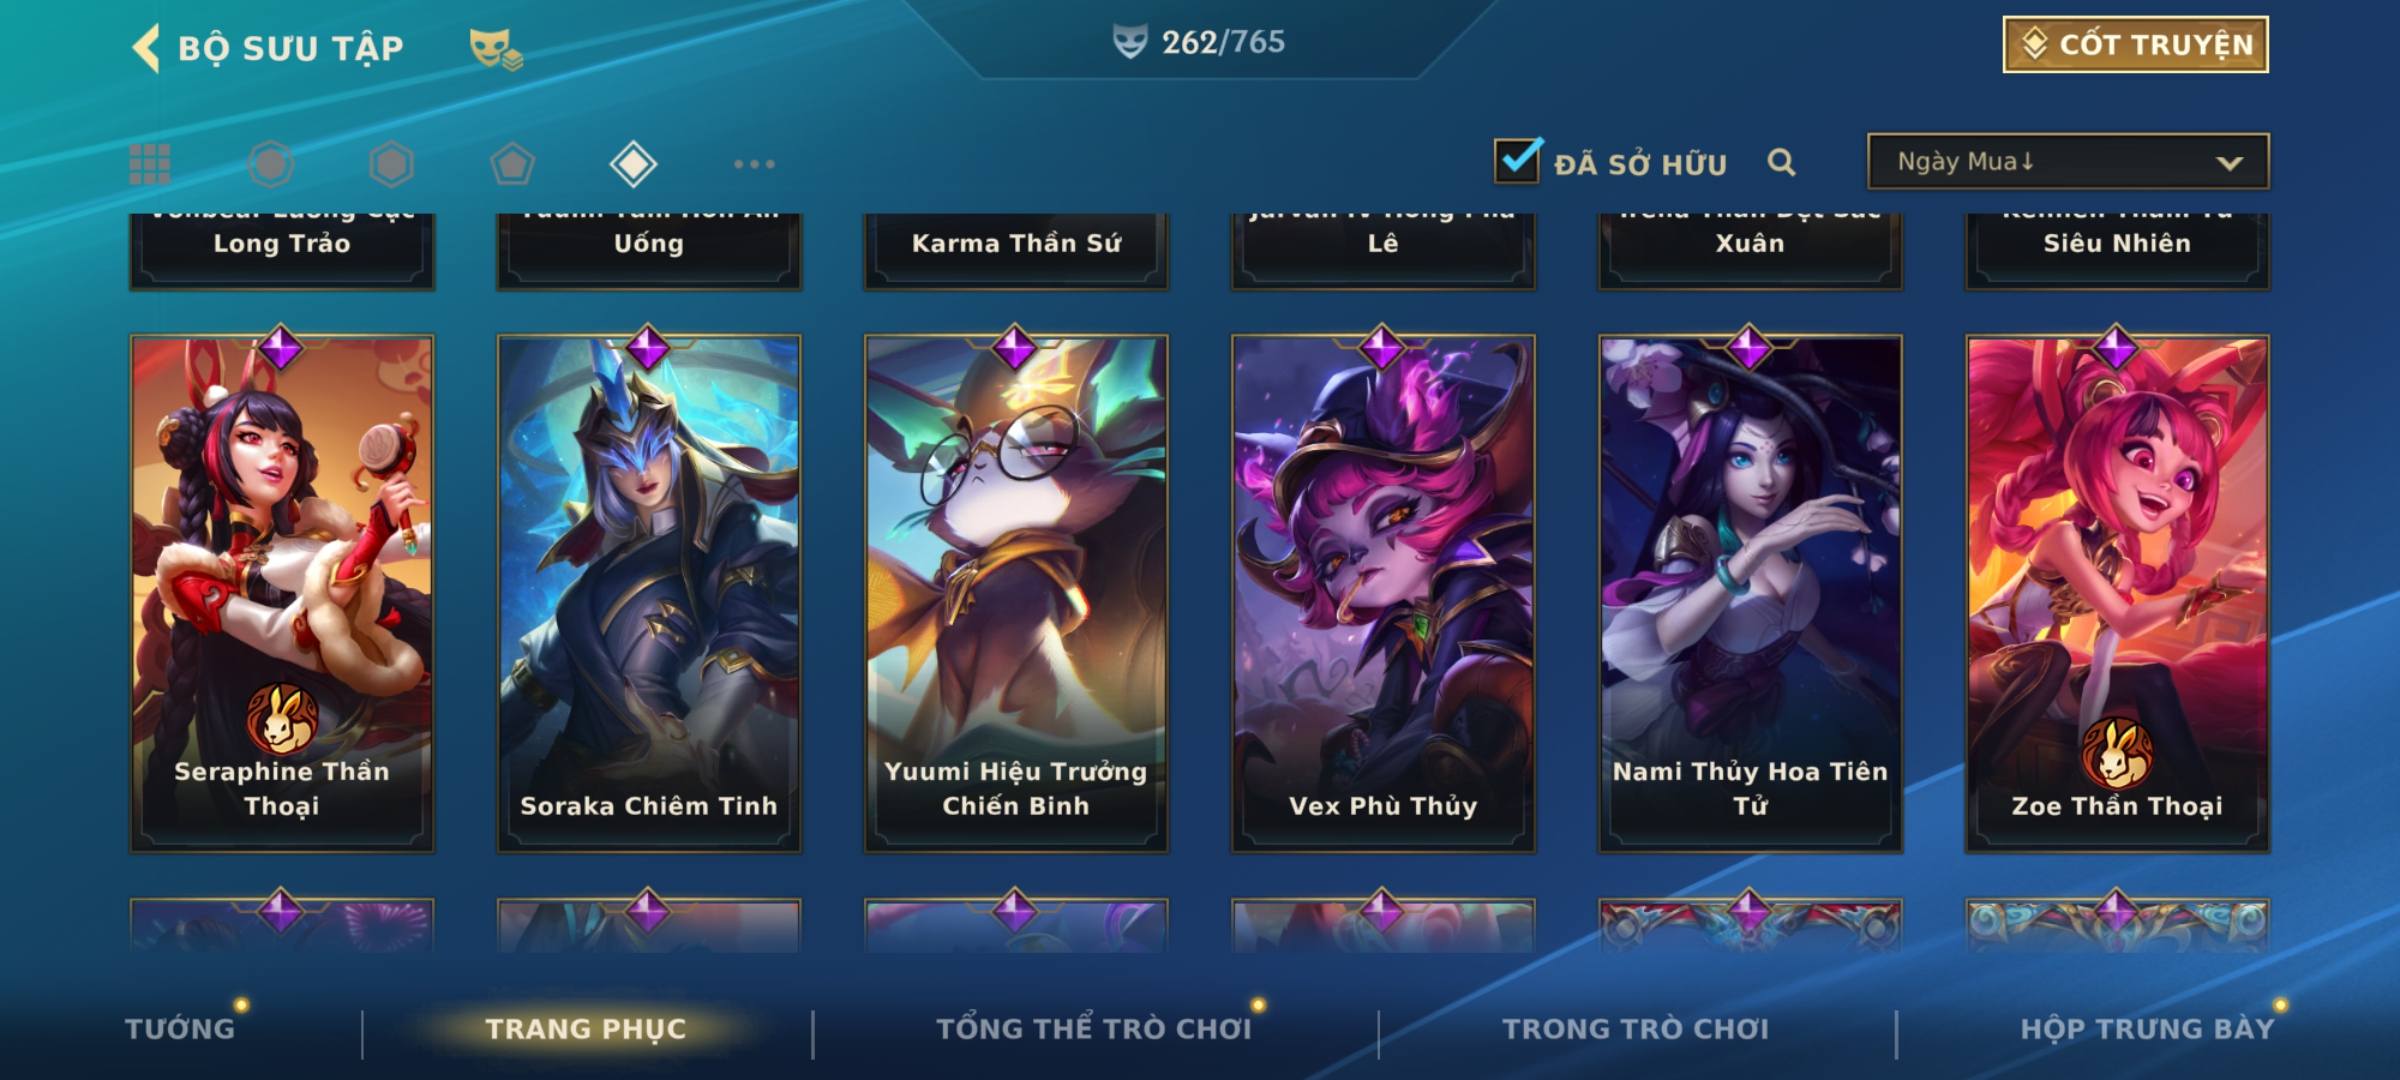The image size is (2400, 1080).
Task: Open the Ngày Mua sort dropdown
Action: (x=2068, y=161)
